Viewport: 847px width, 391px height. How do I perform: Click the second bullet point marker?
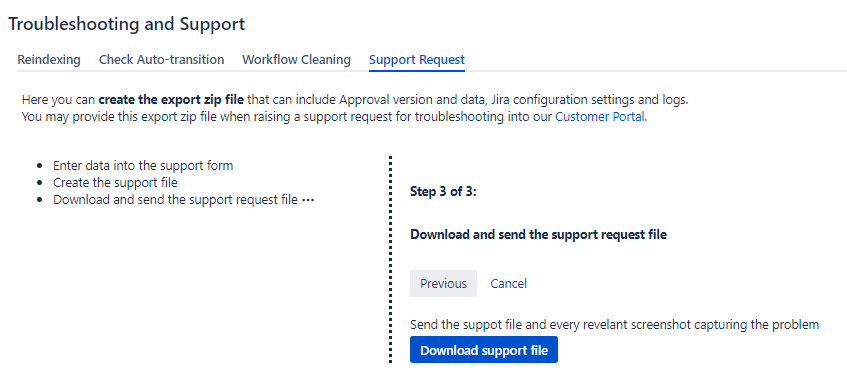[x=39, y=184]
